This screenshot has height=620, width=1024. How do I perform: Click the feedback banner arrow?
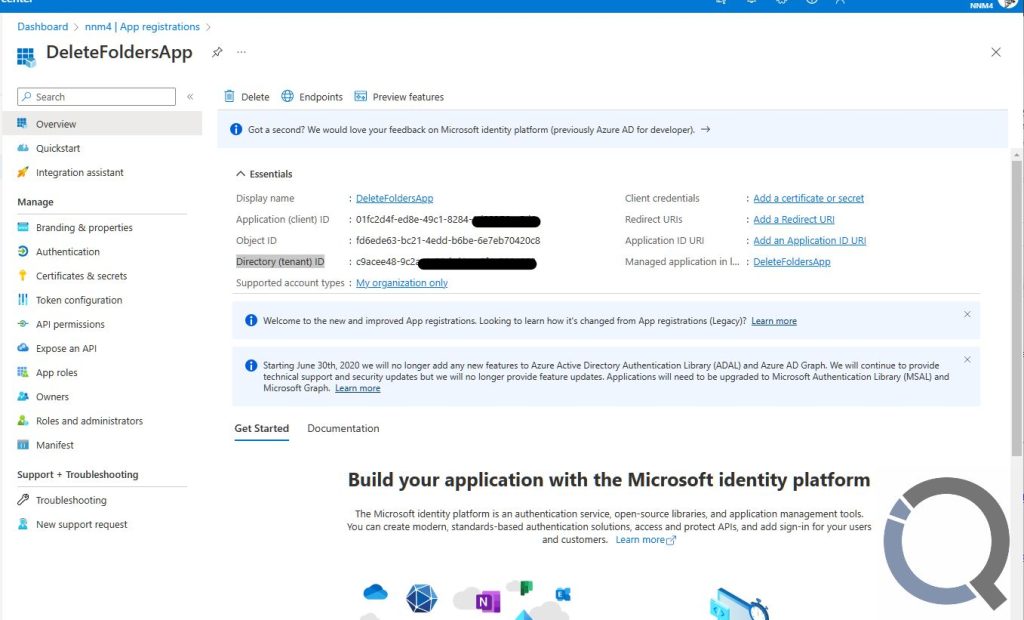705,129
